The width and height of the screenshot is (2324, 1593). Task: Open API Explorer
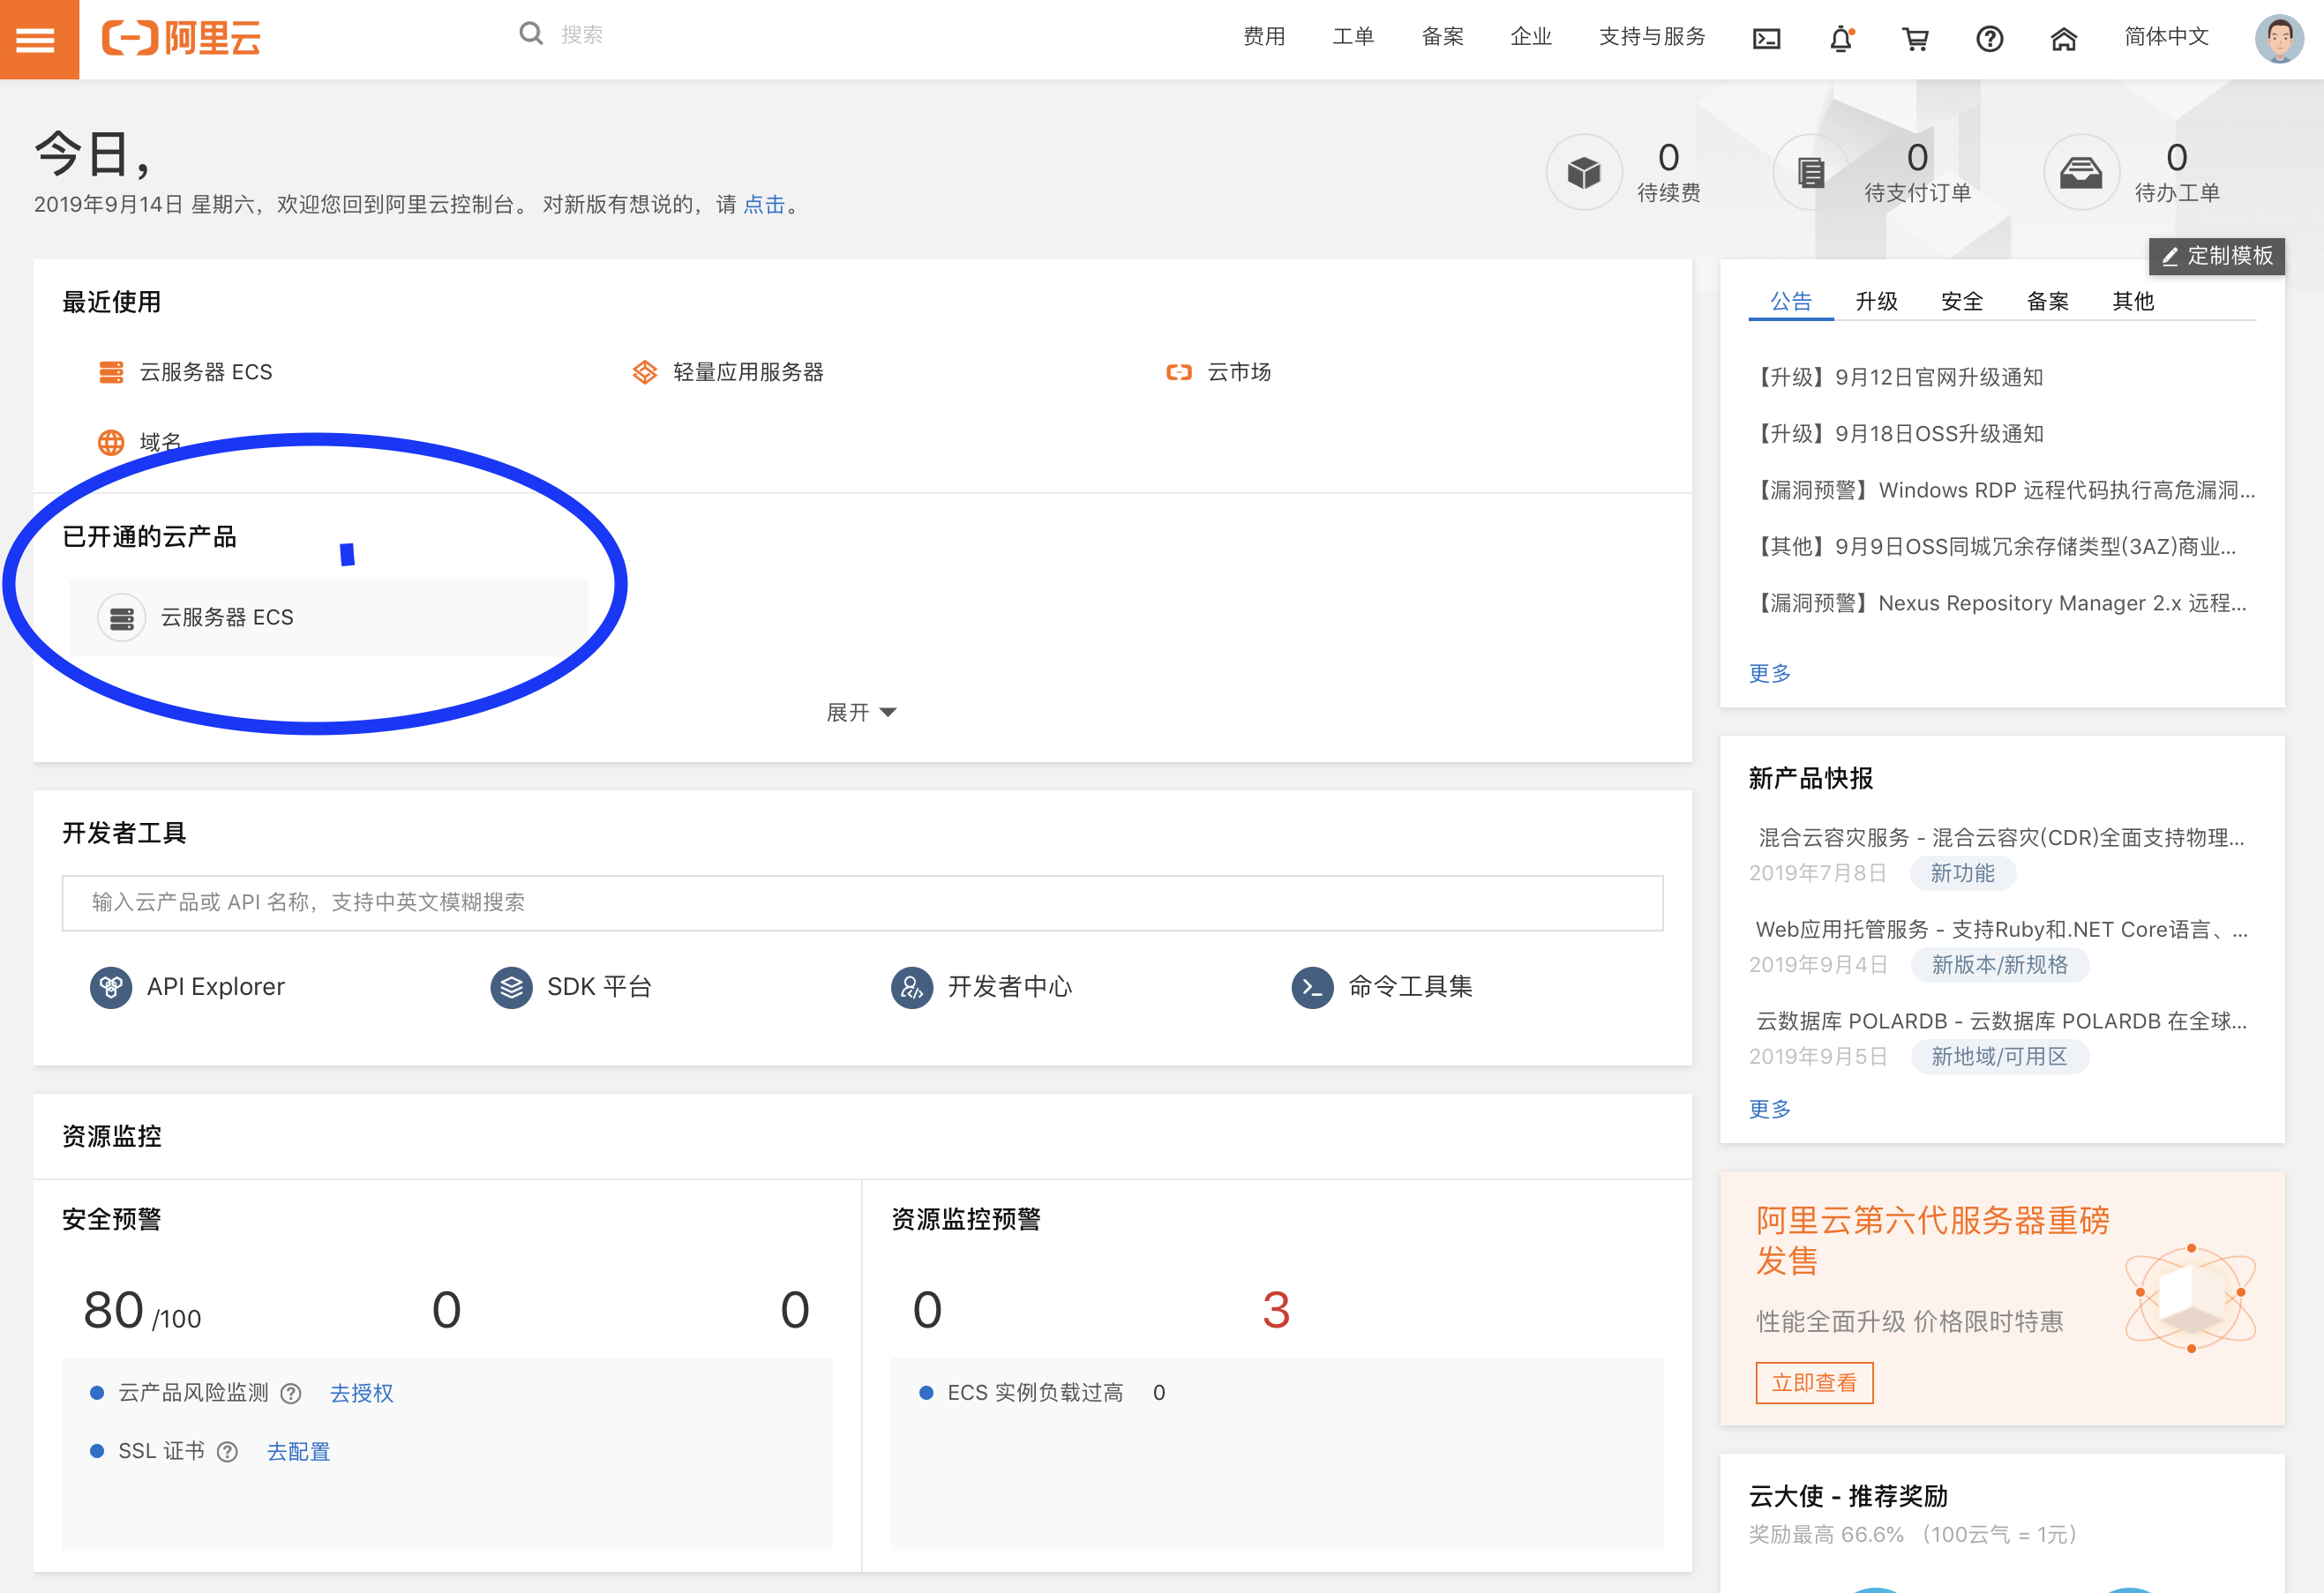coord(216,986)
